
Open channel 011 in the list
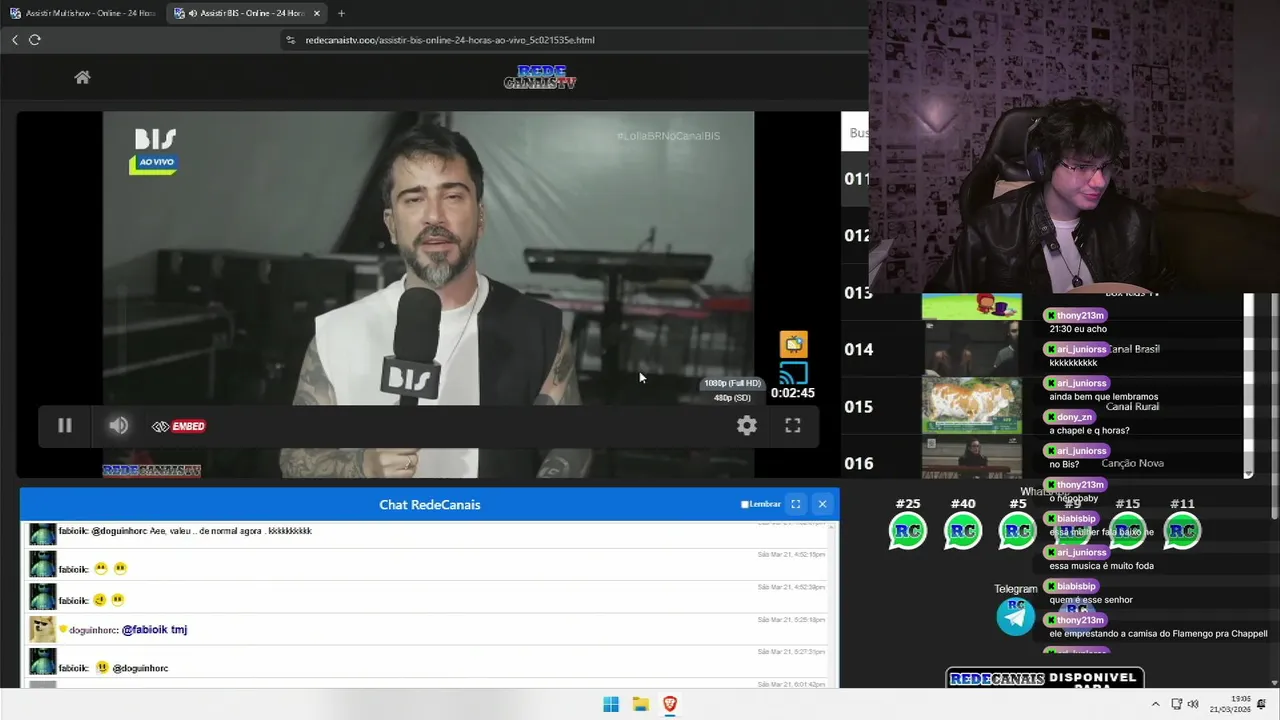coord(856,179)
